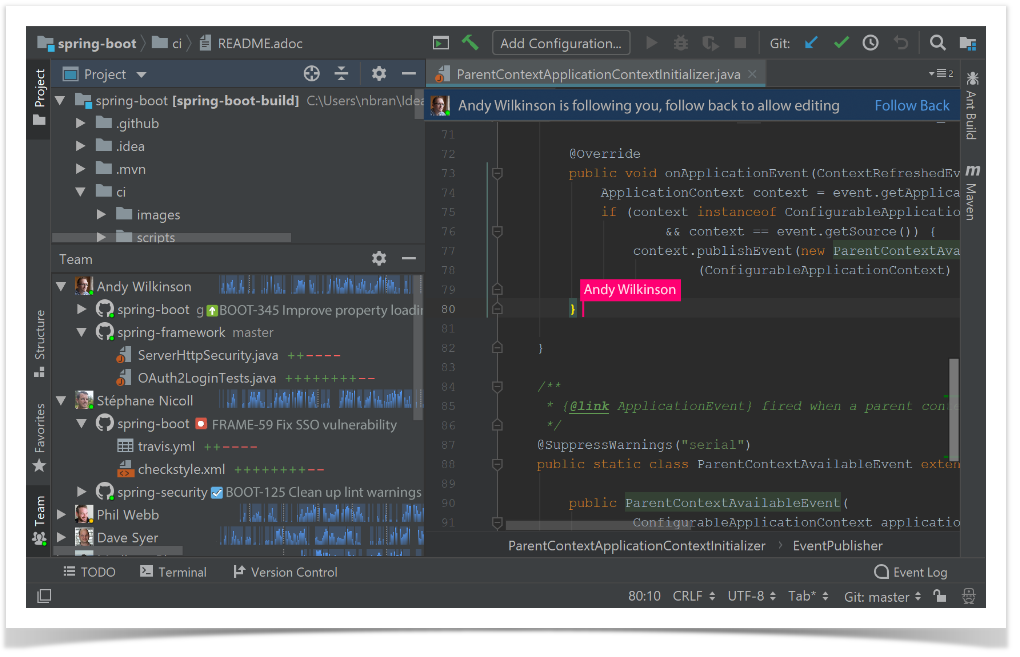The image size is (1020, 657).
Task: Click the Follow Back link
Action: pos(911,105)
